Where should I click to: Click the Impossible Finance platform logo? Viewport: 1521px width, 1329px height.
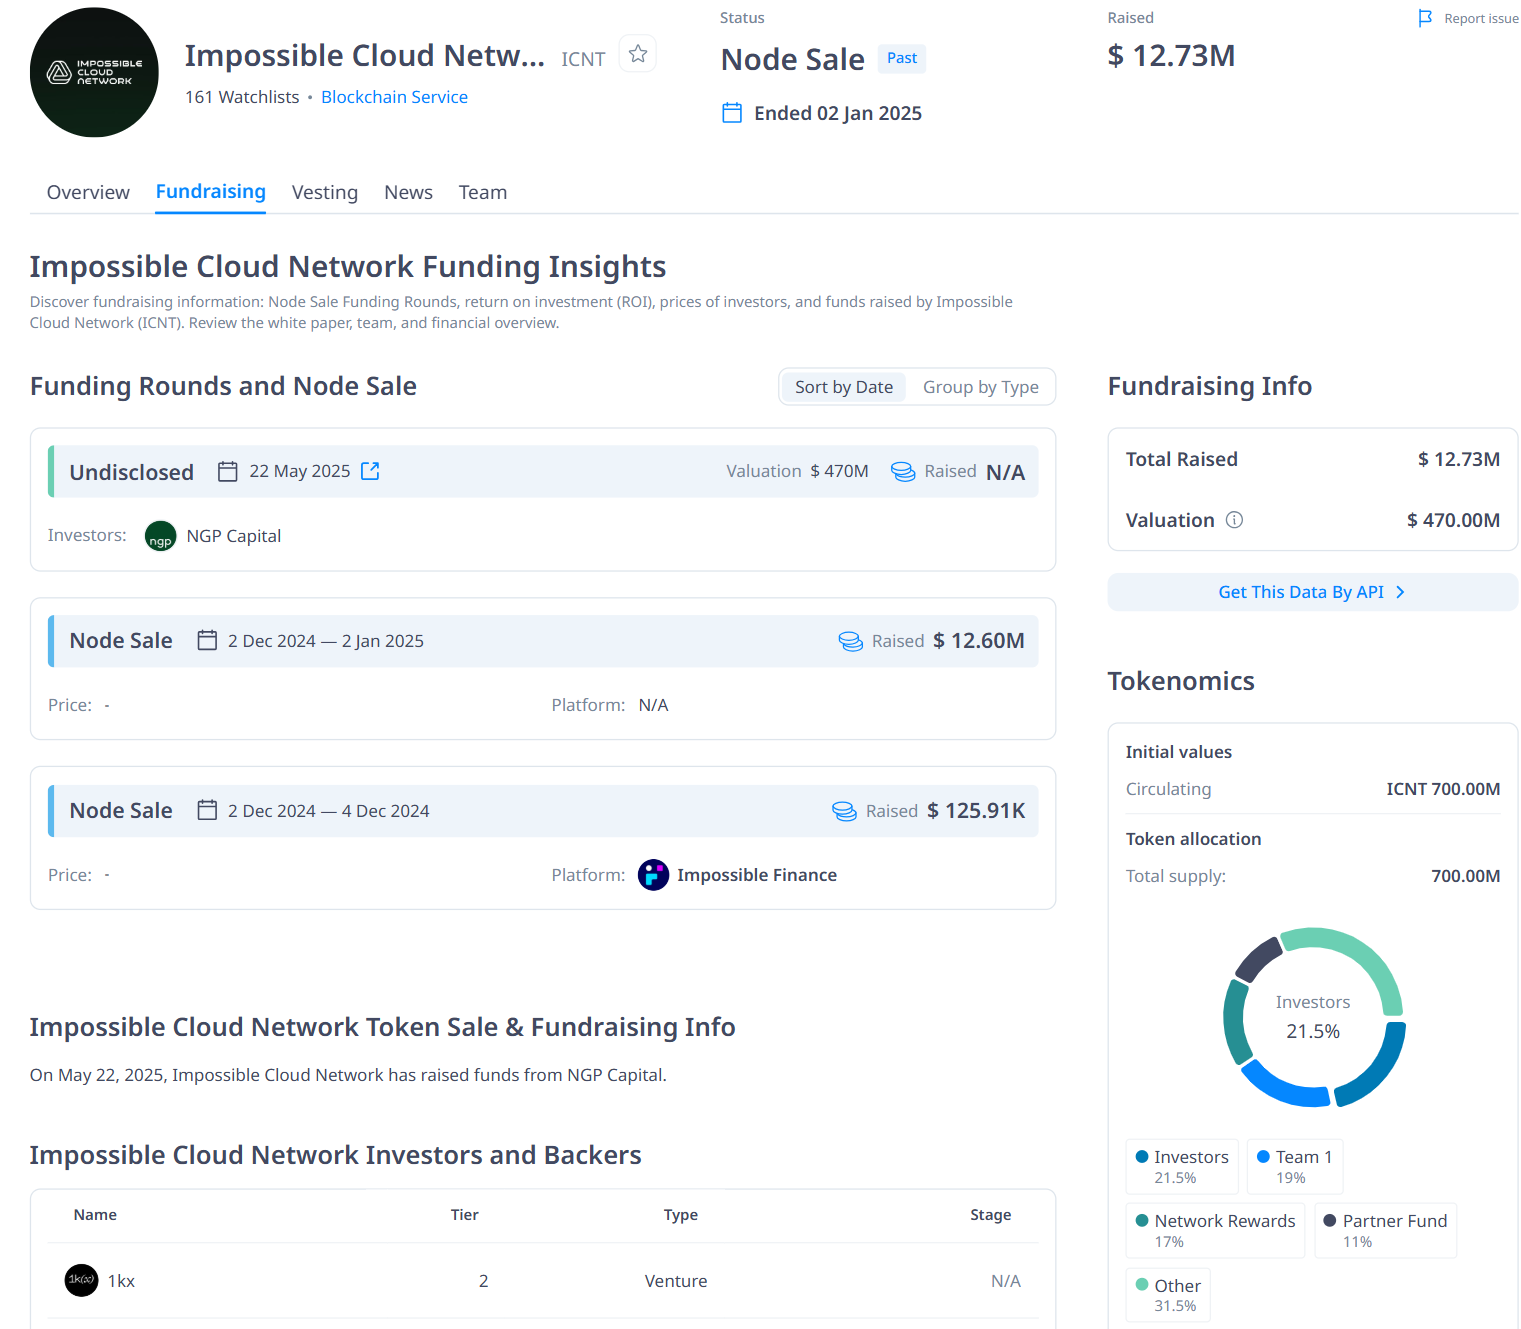tap(653, 875)
